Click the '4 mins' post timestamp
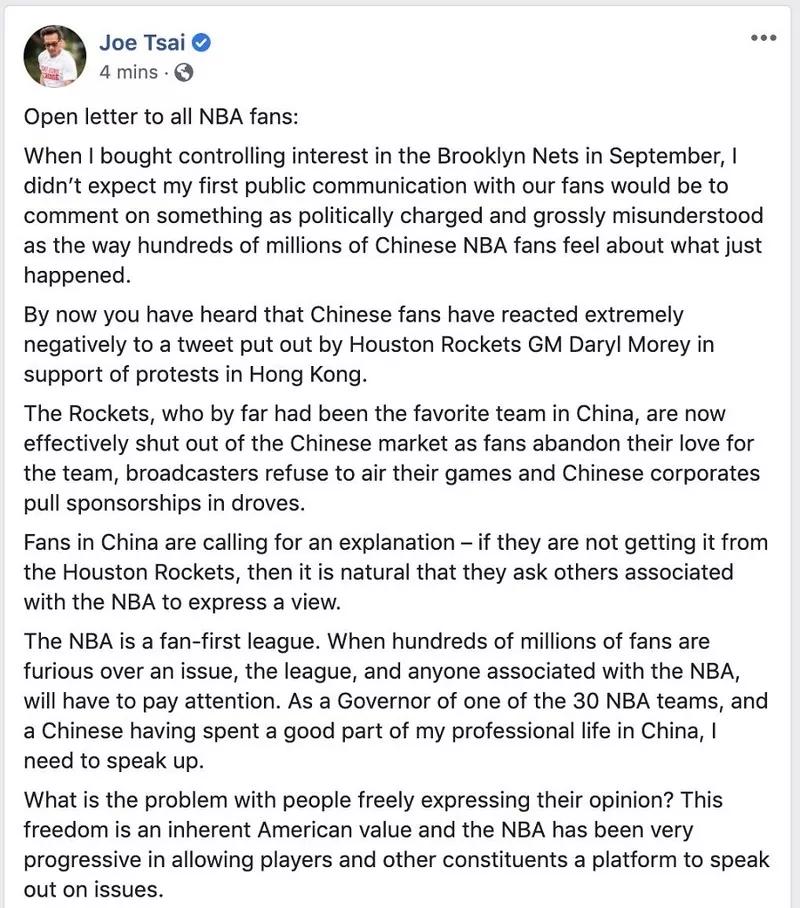This screenshot has height=908, width=800. coord(128,72)
